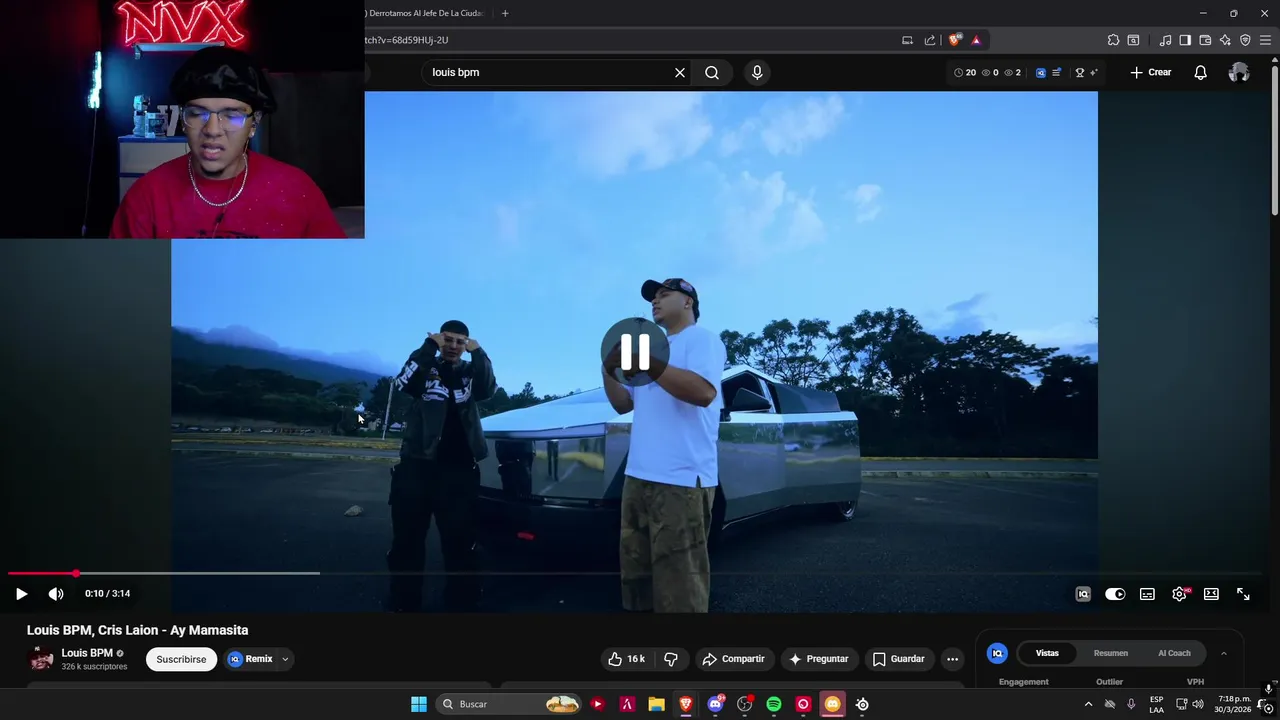This screenshot has width=1280, height=720.
Task: Open the browser extensions puzzle icon
Action: [1113, 40]
